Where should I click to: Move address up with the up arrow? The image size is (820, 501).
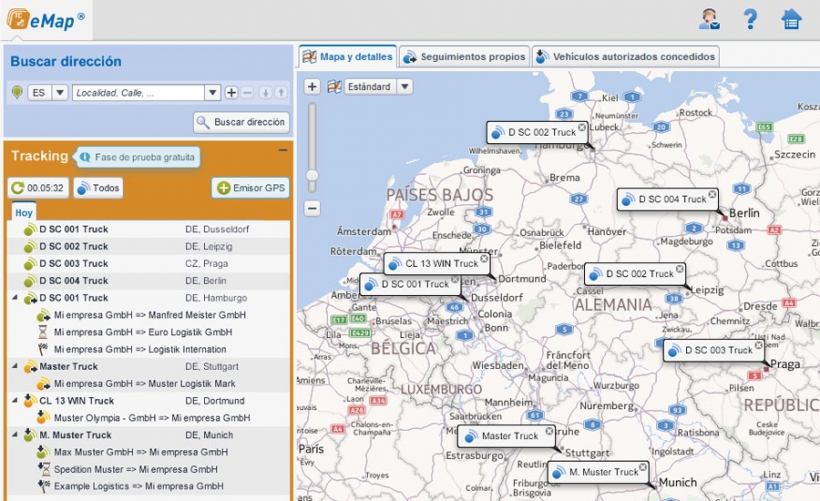(281, 93)
